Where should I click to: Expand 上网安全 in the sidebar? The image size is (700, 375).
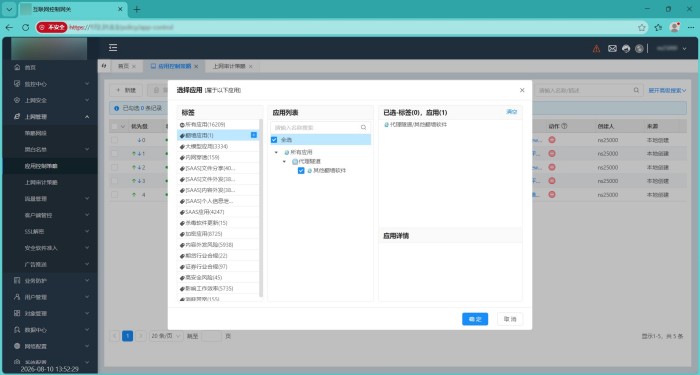pos(49,100)
